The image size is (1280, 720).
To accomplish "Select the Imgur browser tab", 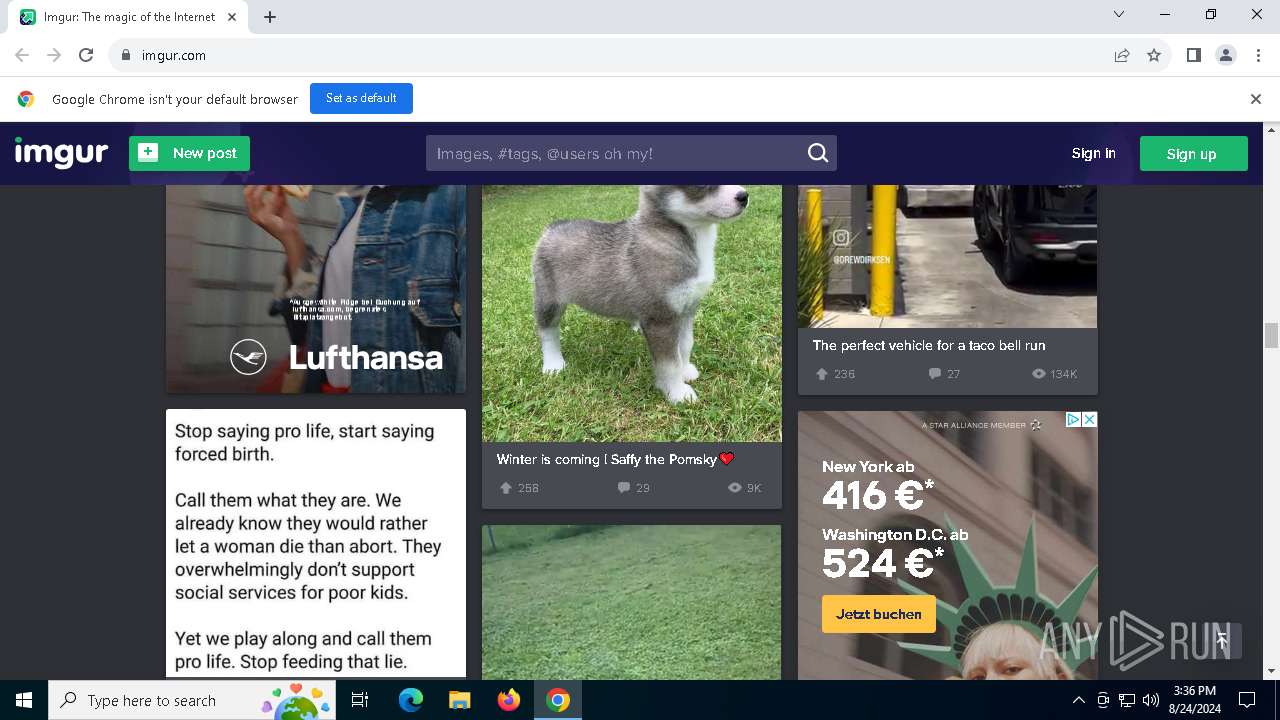I will click(130, 17).
